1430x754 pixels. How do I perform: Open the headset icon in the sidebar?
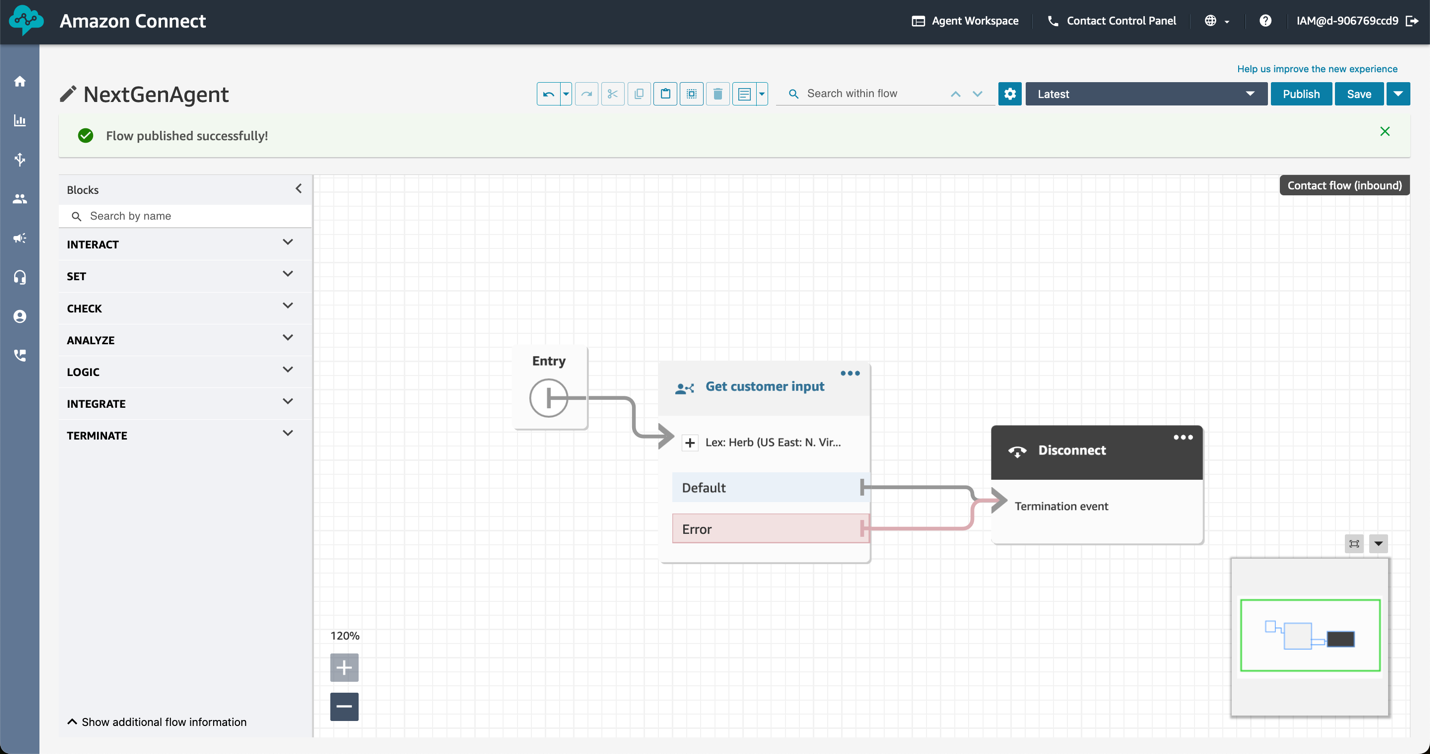[20, 277]
